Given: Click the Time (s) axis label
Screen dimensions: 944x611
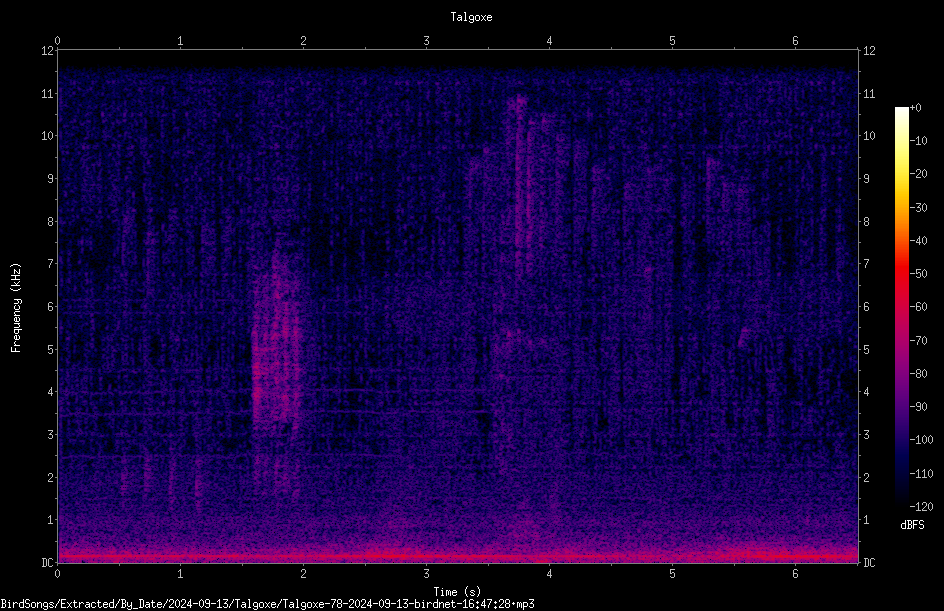Looking at the screenshot, I should tap(457, 592).
